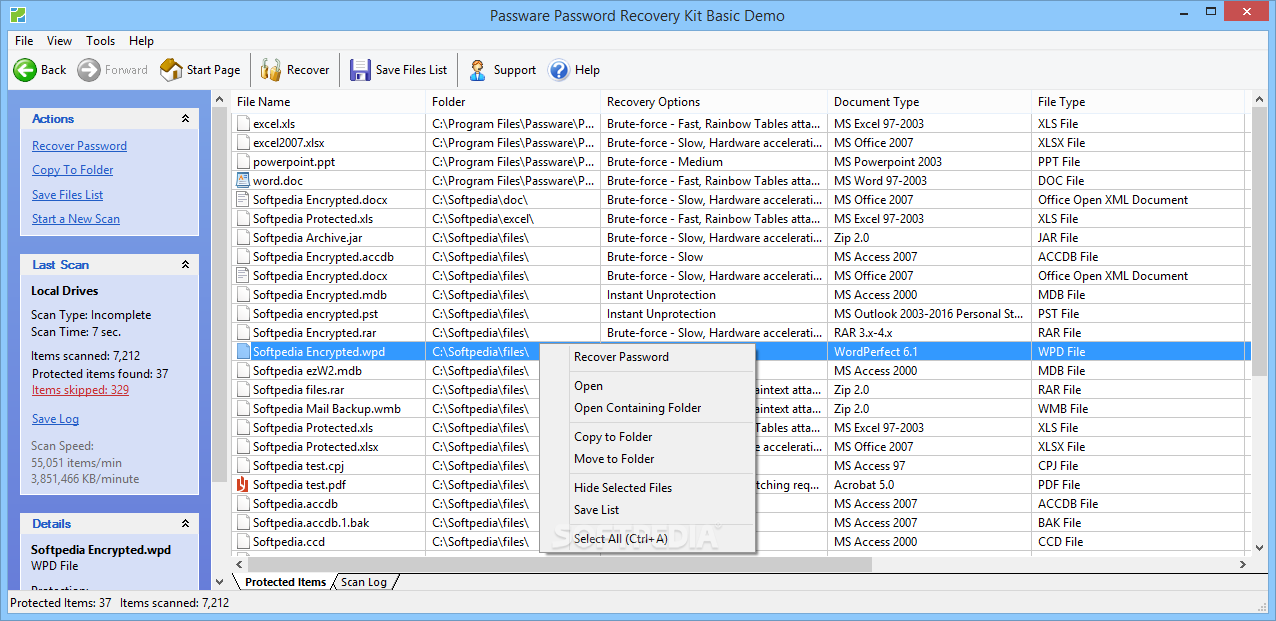The width and height of the screenshot is (1276, 621).
Task: Click the WordPerfect 6.1 document type cell
Action: [930, 352]
